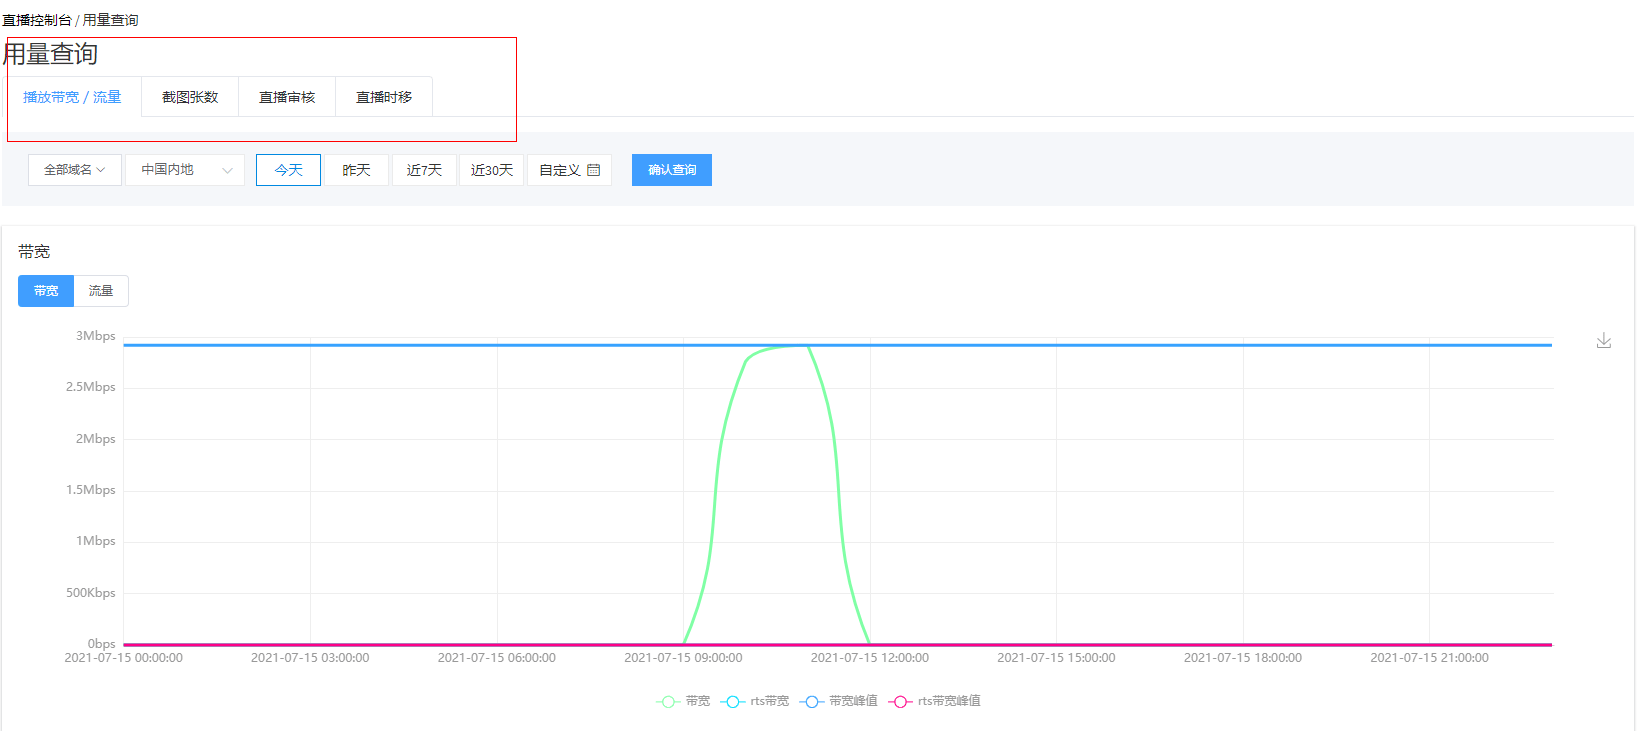This screenshot has width=1648, height=731.
Task: Choose 近30天 time range
Action: [x=491, y=170]
